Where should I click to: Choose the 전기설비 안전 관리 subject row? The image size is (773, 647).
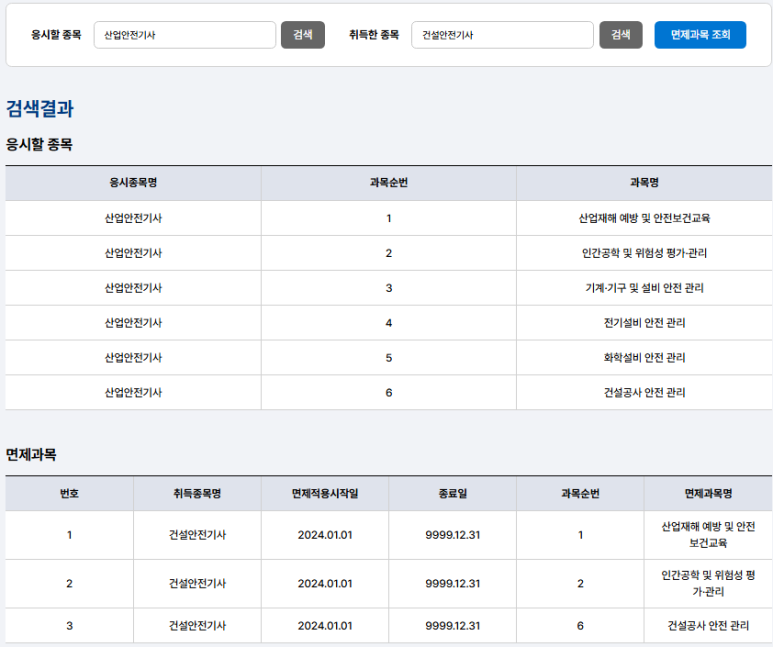click(x=644, y=323)
